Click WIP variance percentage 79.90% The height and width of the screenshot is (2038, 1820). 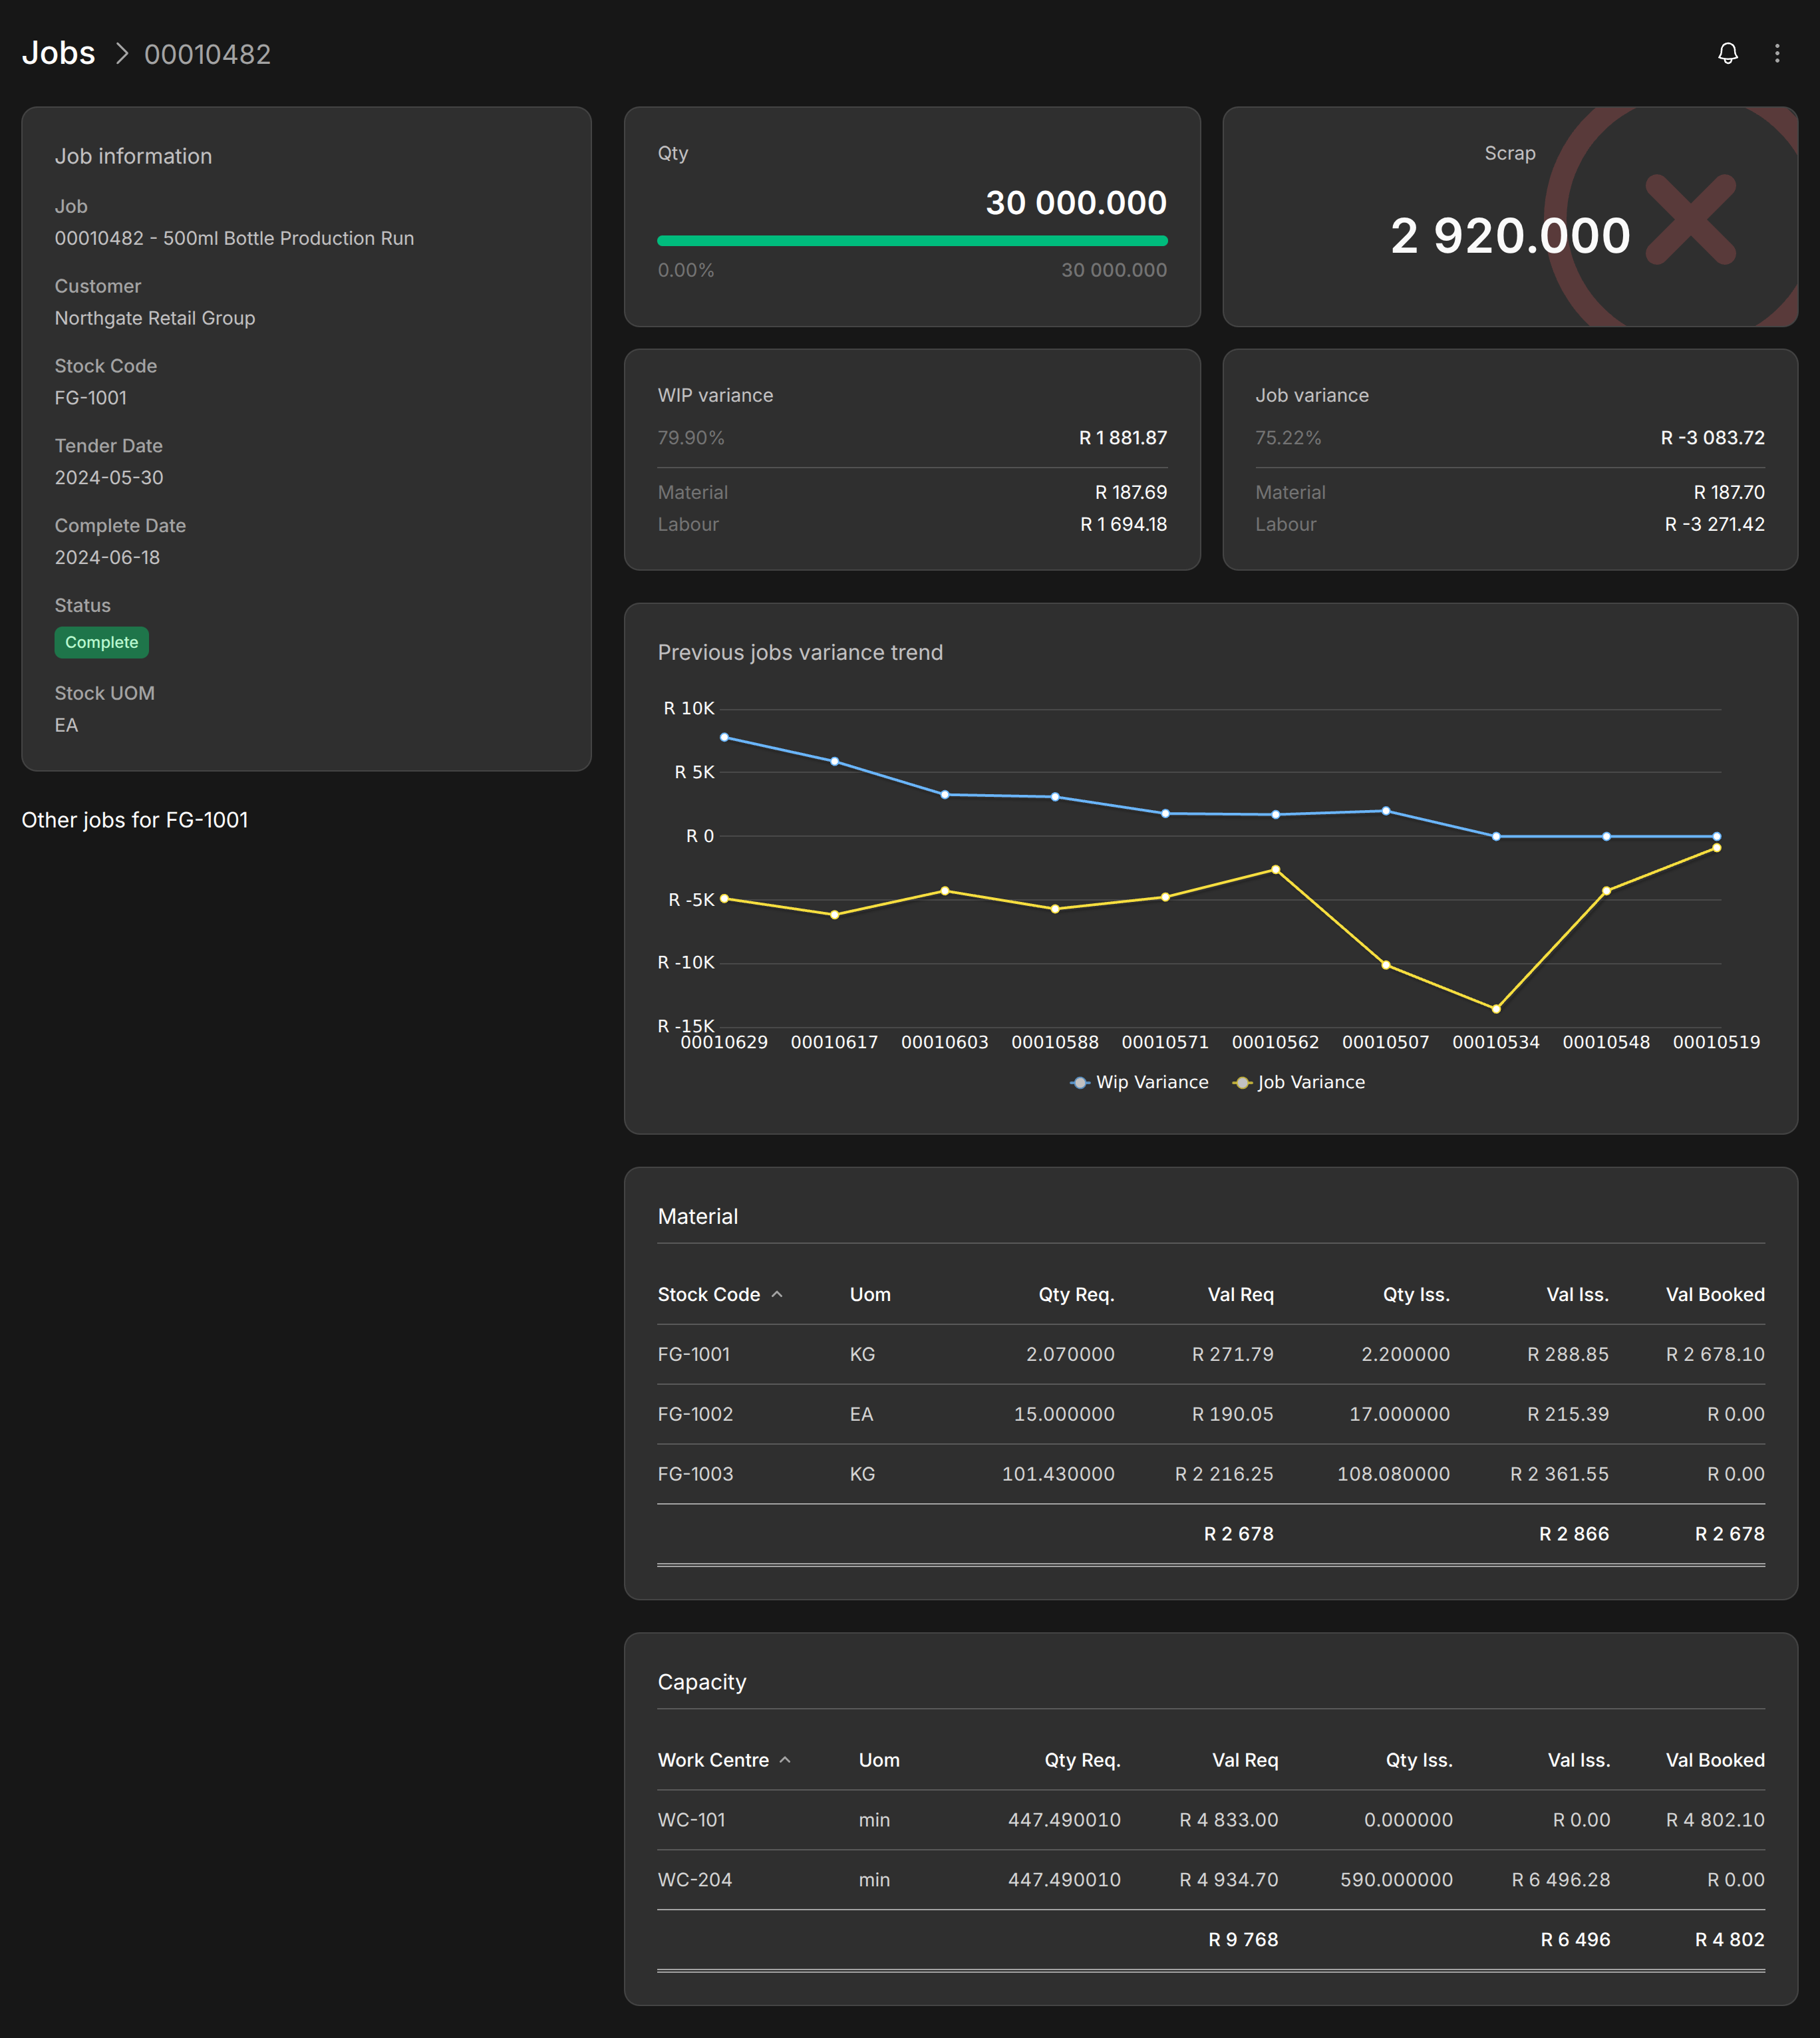[691, 438]
